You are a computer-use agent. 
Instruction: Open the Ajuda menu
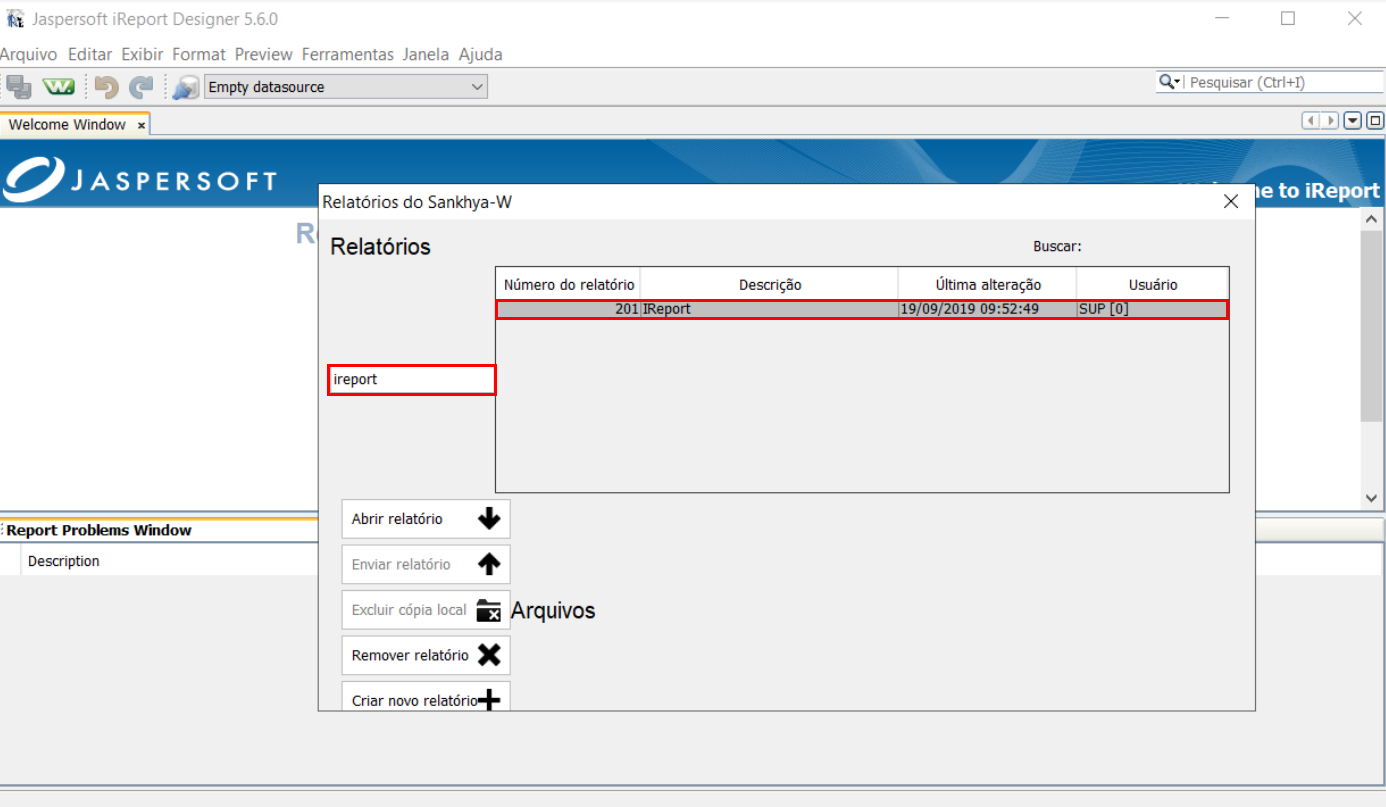click(480, 54)
